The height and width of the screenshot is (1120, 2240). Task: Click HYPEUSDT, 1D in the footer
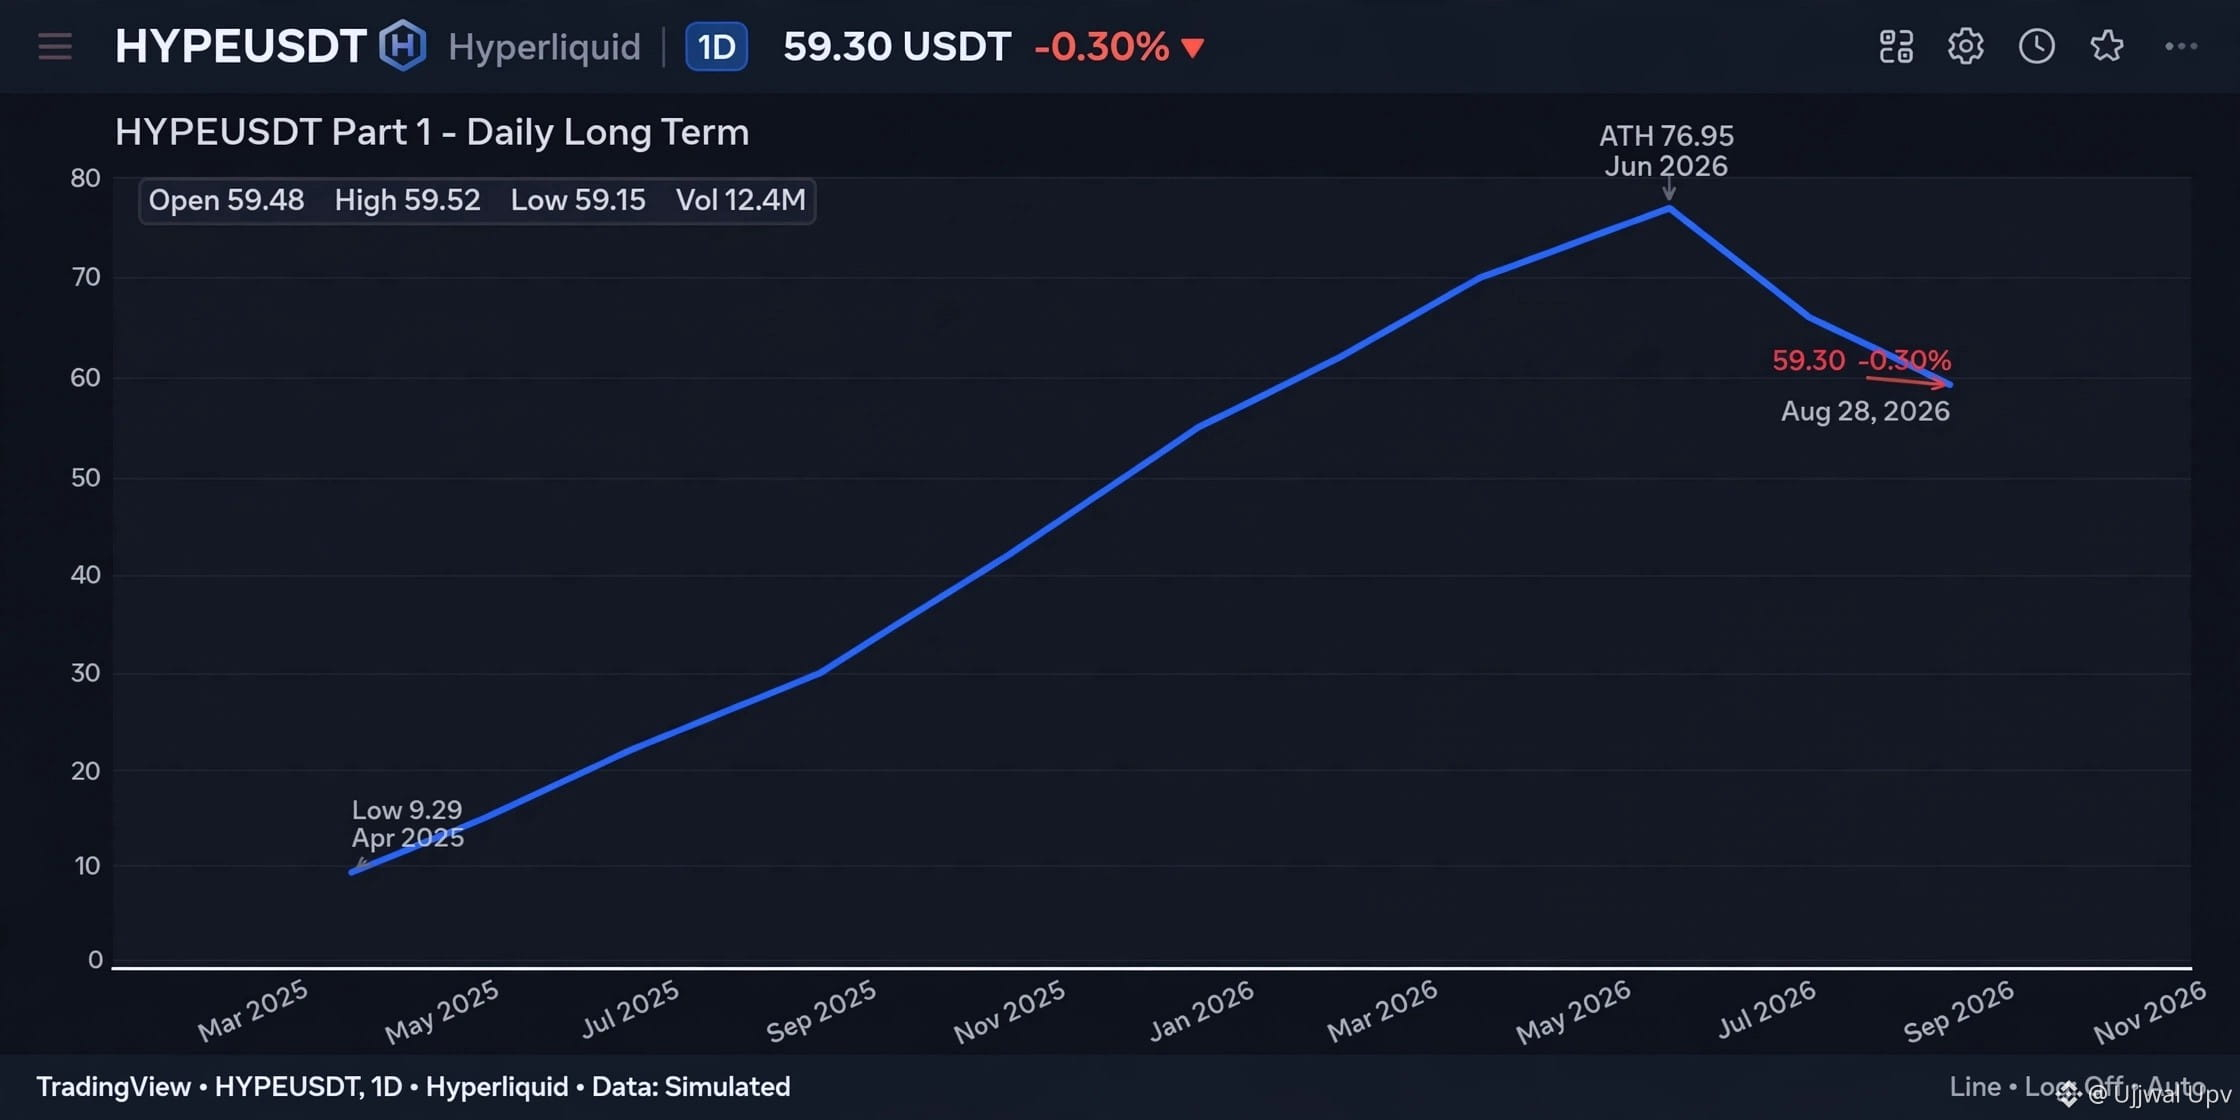[x=308, y=1087]
